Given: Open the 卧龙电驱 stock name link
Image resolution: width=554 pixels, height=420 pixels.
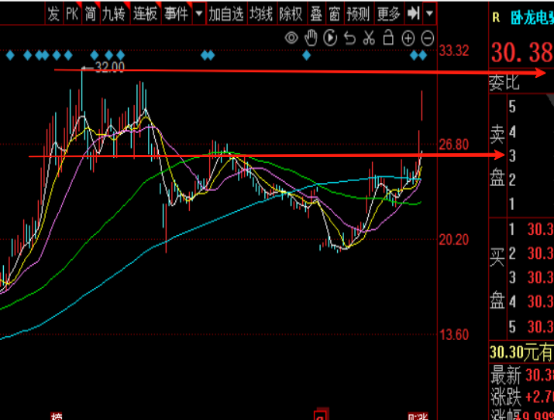Looking at the screenshot, I should [x=532, y=18].
